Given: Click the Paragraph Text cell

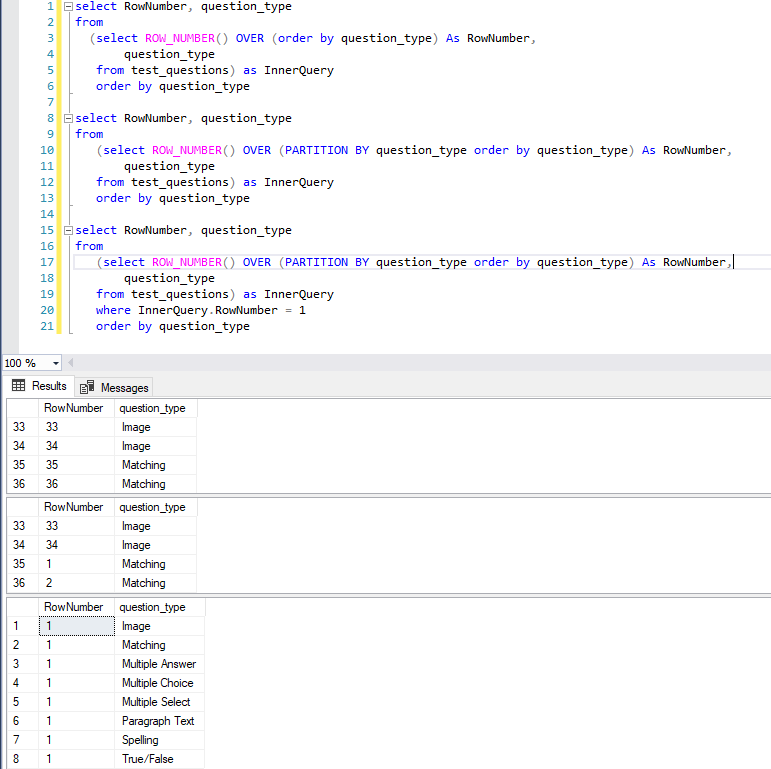Looking at the screenshot, I should pos(159,721).
